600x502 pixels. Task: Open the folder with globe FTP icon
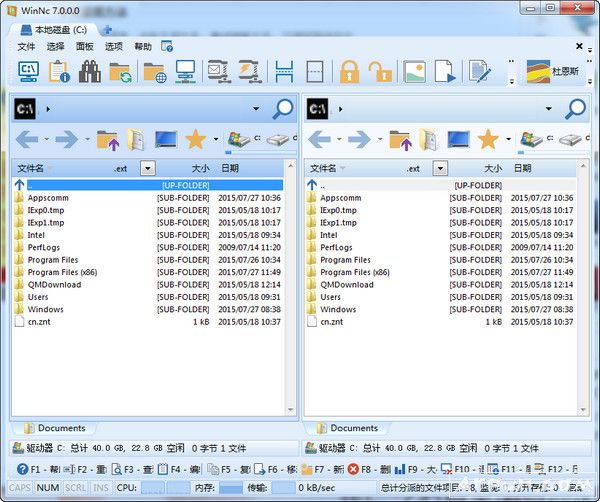coord(155,72)
